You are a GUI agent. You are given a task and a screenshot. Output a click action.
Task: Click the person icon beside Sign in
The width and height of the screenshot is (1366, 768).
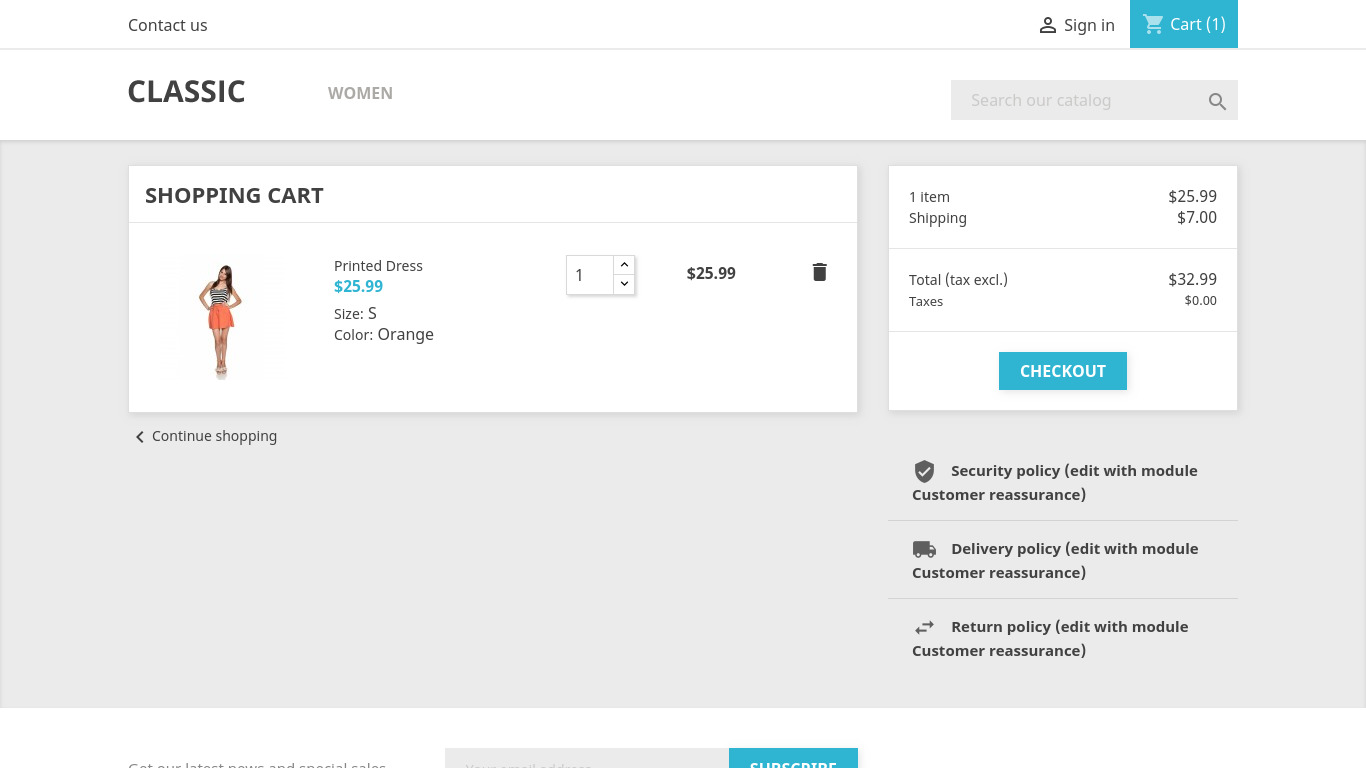[1047, 25]
